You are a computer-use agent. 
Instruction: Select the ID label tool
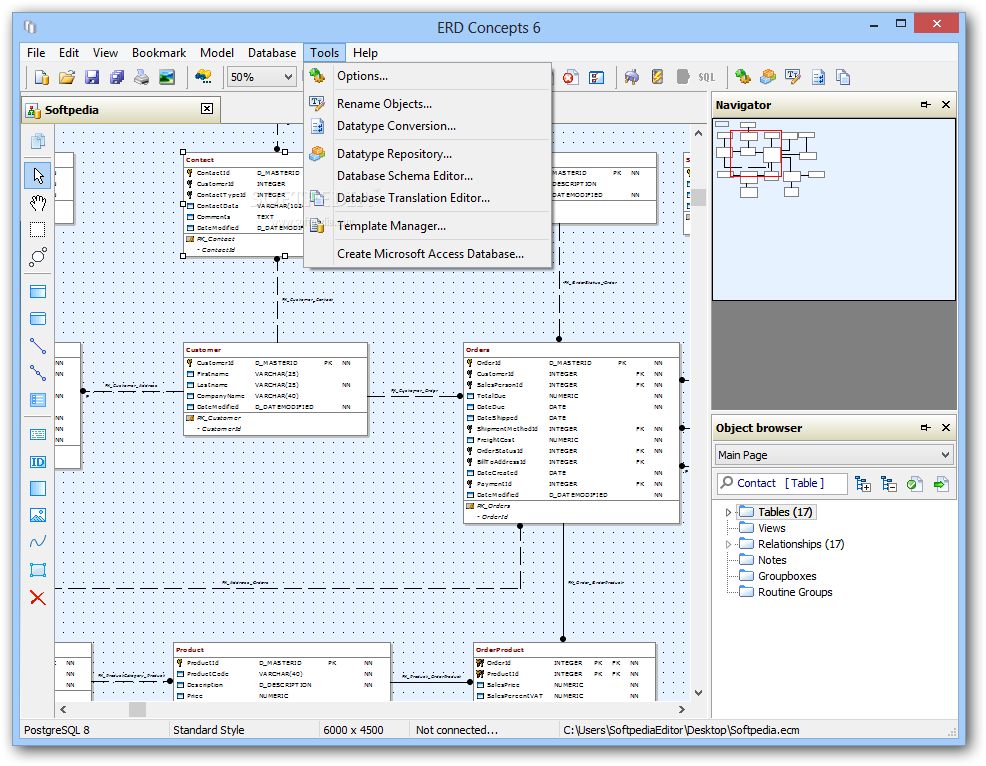coord(38,462)
